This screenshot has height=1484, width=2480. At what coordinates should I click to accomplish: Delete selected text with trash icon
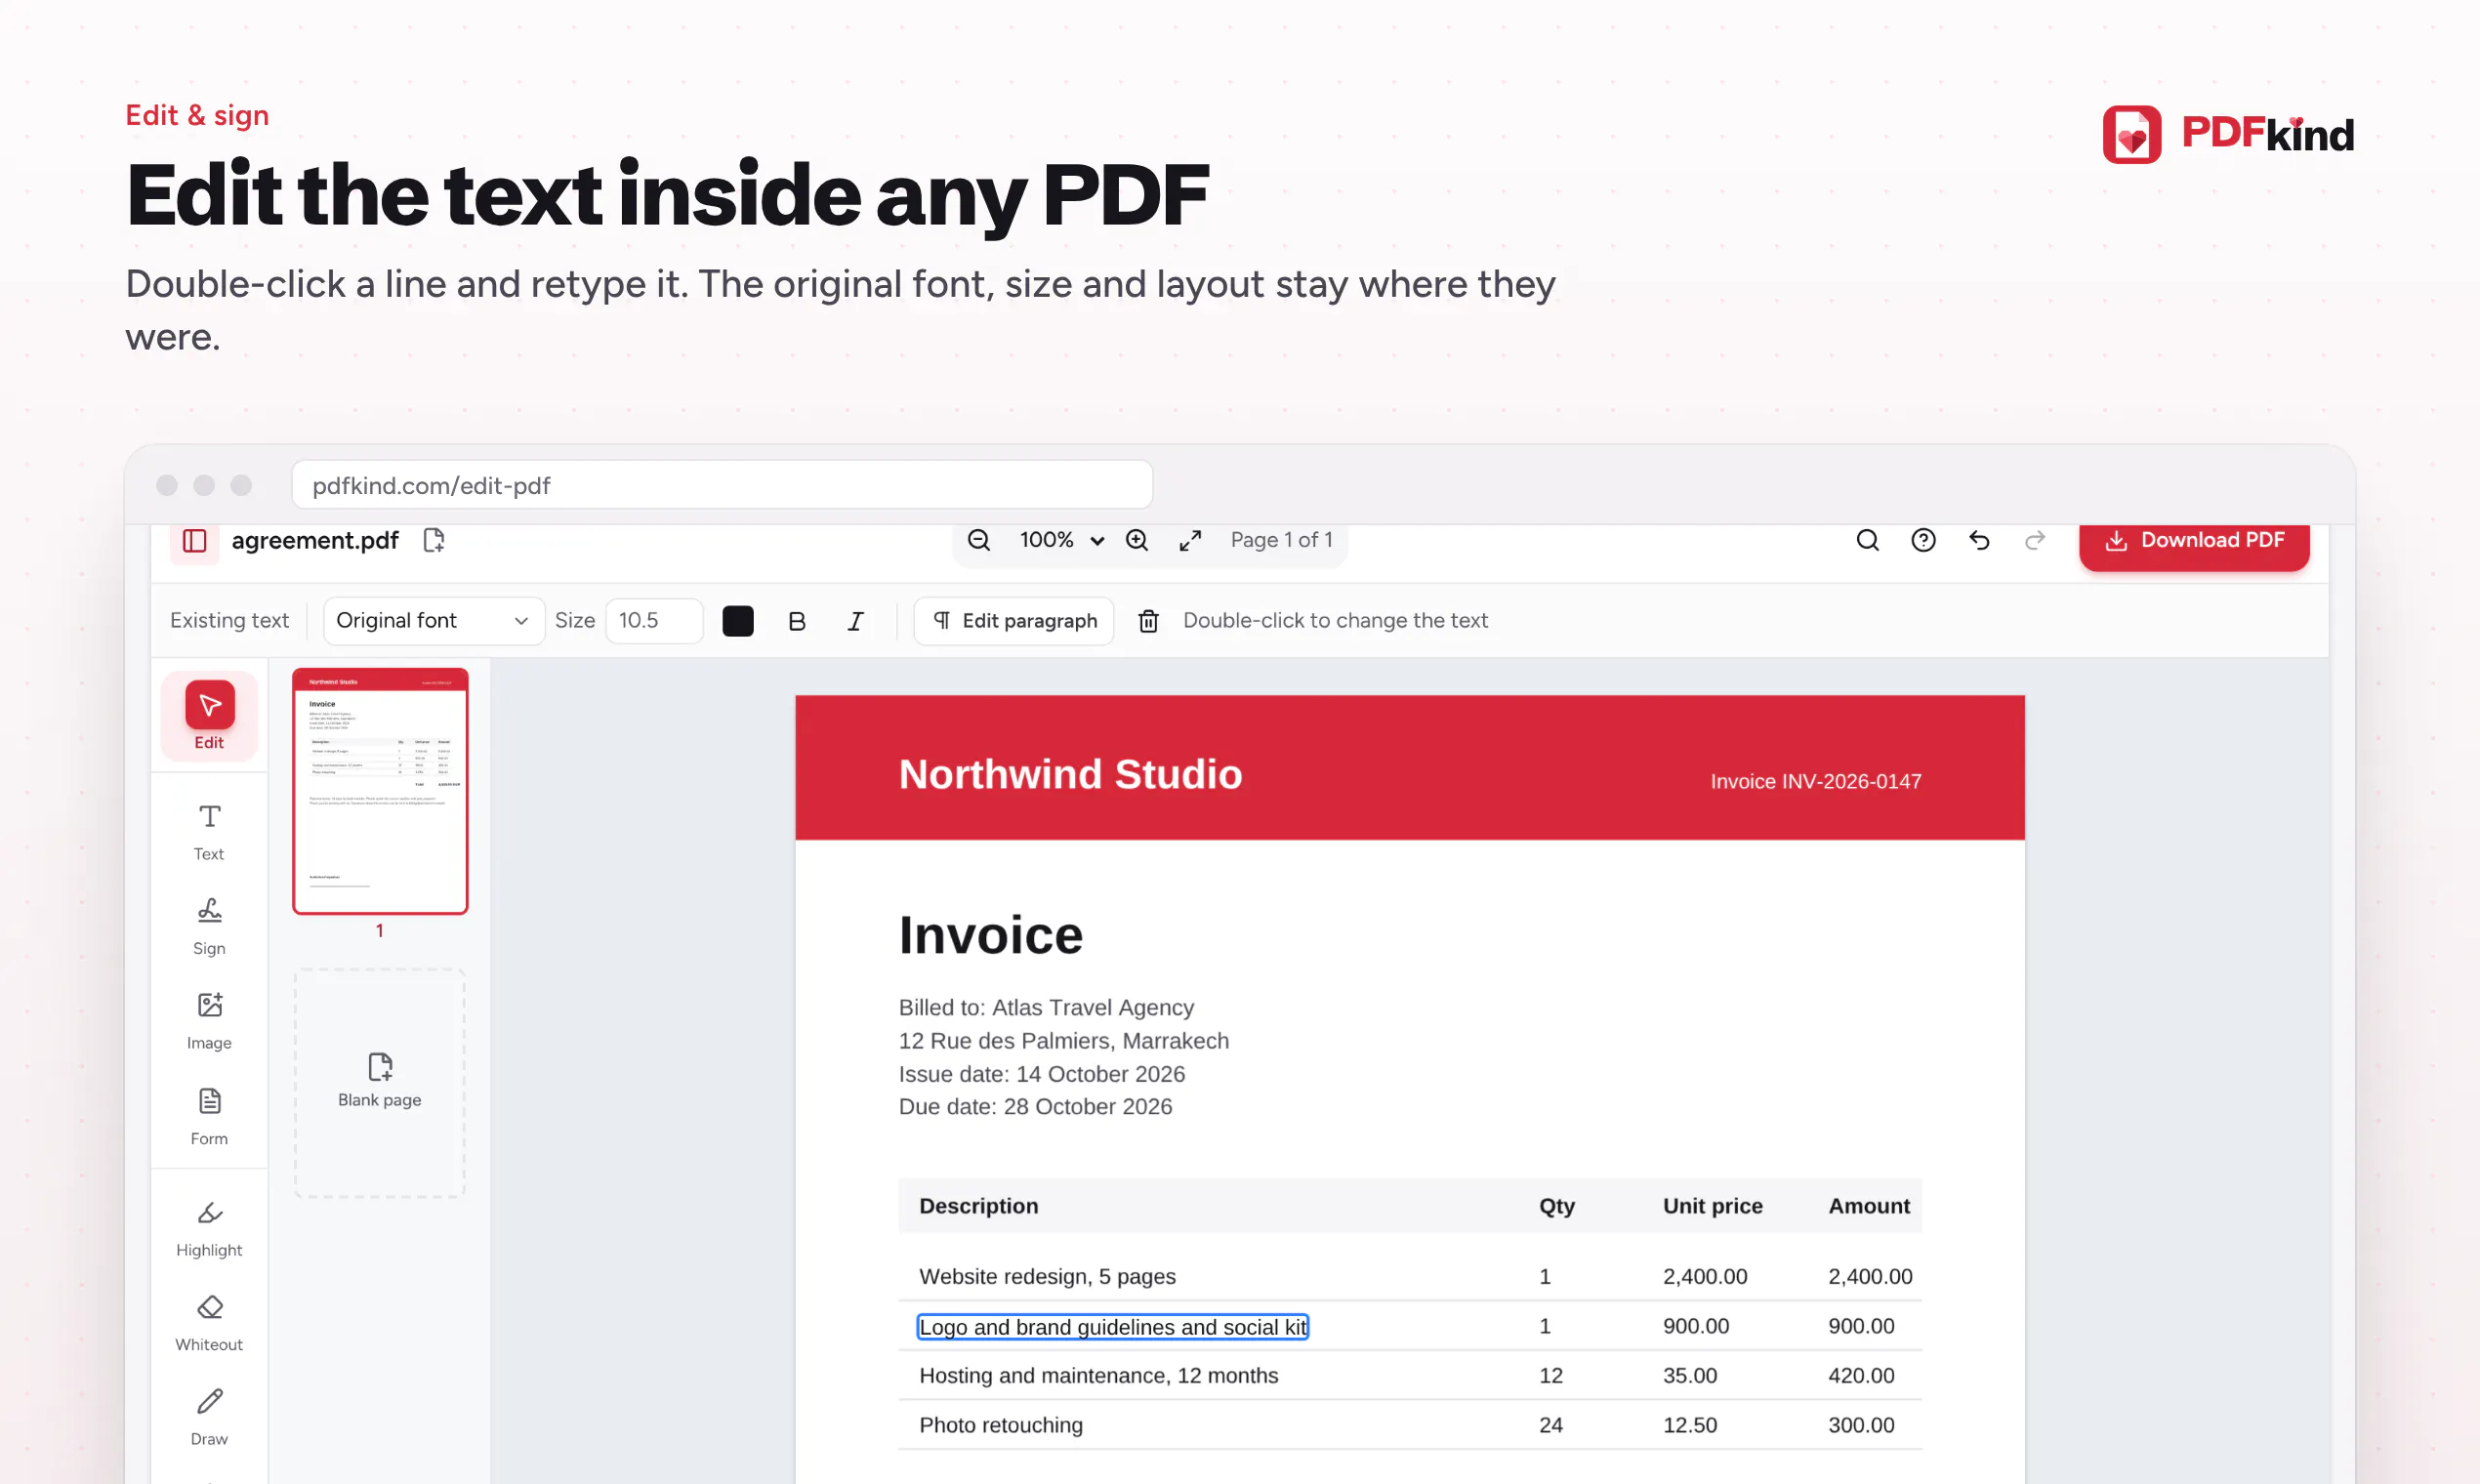coord(1148,621)
